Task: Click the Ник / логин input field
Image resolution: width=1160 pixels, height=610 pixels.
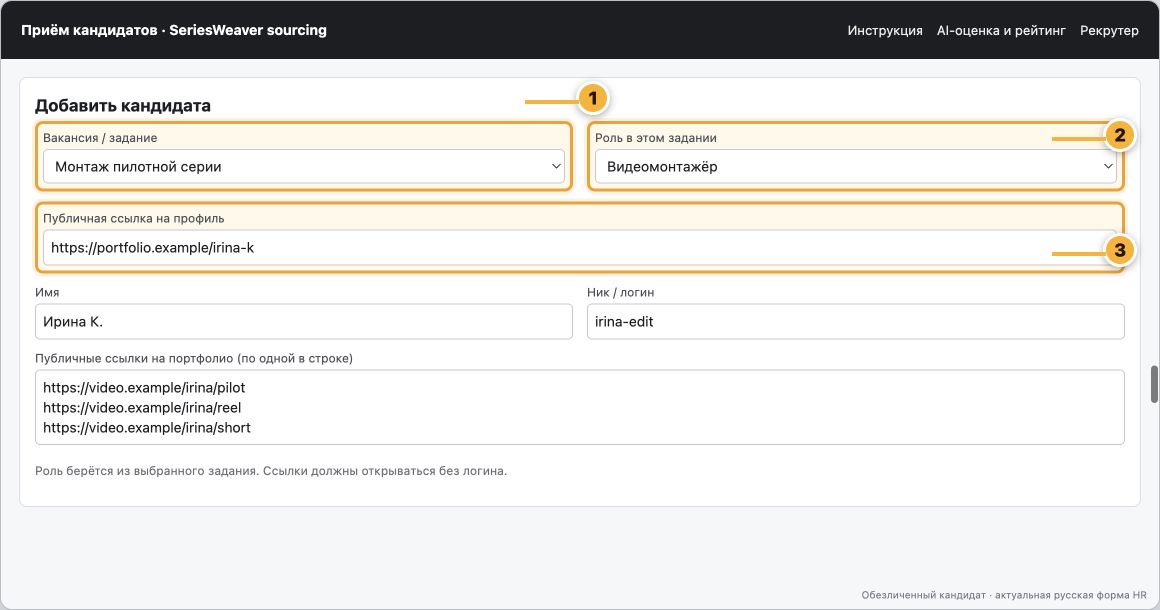Action: pyautogui.click(x=855, y=322)
